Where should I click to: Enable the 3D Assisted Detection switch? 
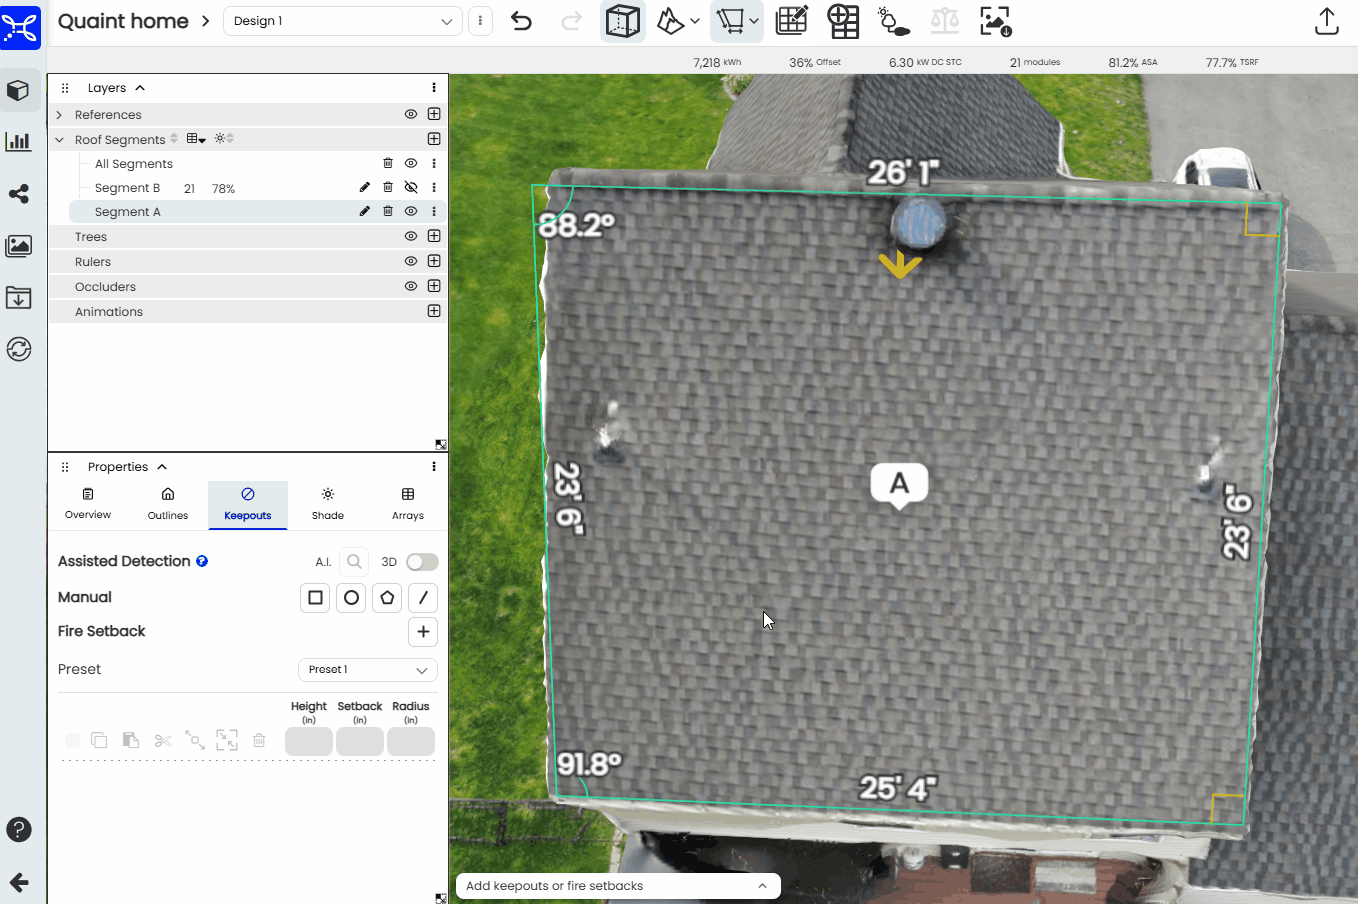point(421,562)
